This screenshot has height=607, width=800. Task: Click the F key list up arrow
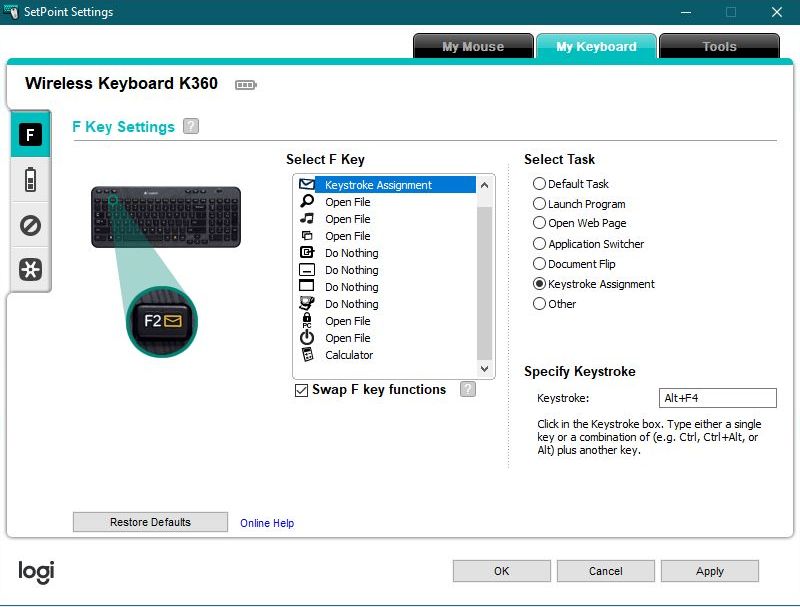485,185
